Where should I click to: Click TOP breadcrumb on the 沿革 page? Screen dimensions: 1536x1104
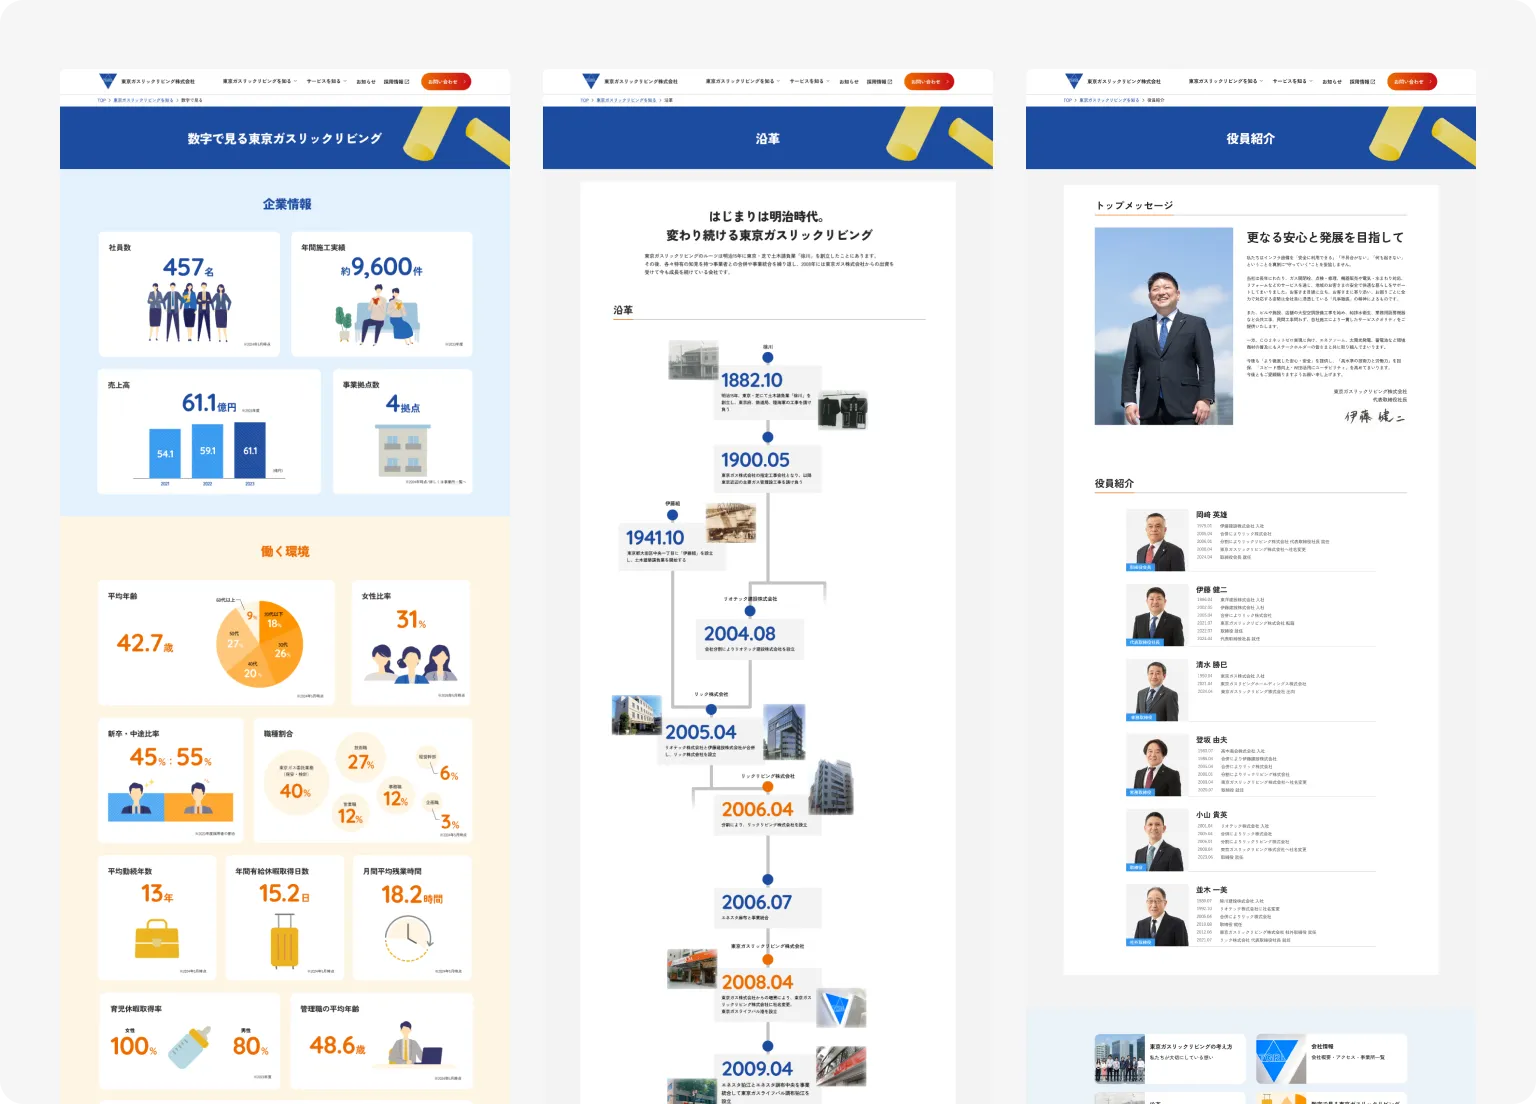tap(584, 100)
